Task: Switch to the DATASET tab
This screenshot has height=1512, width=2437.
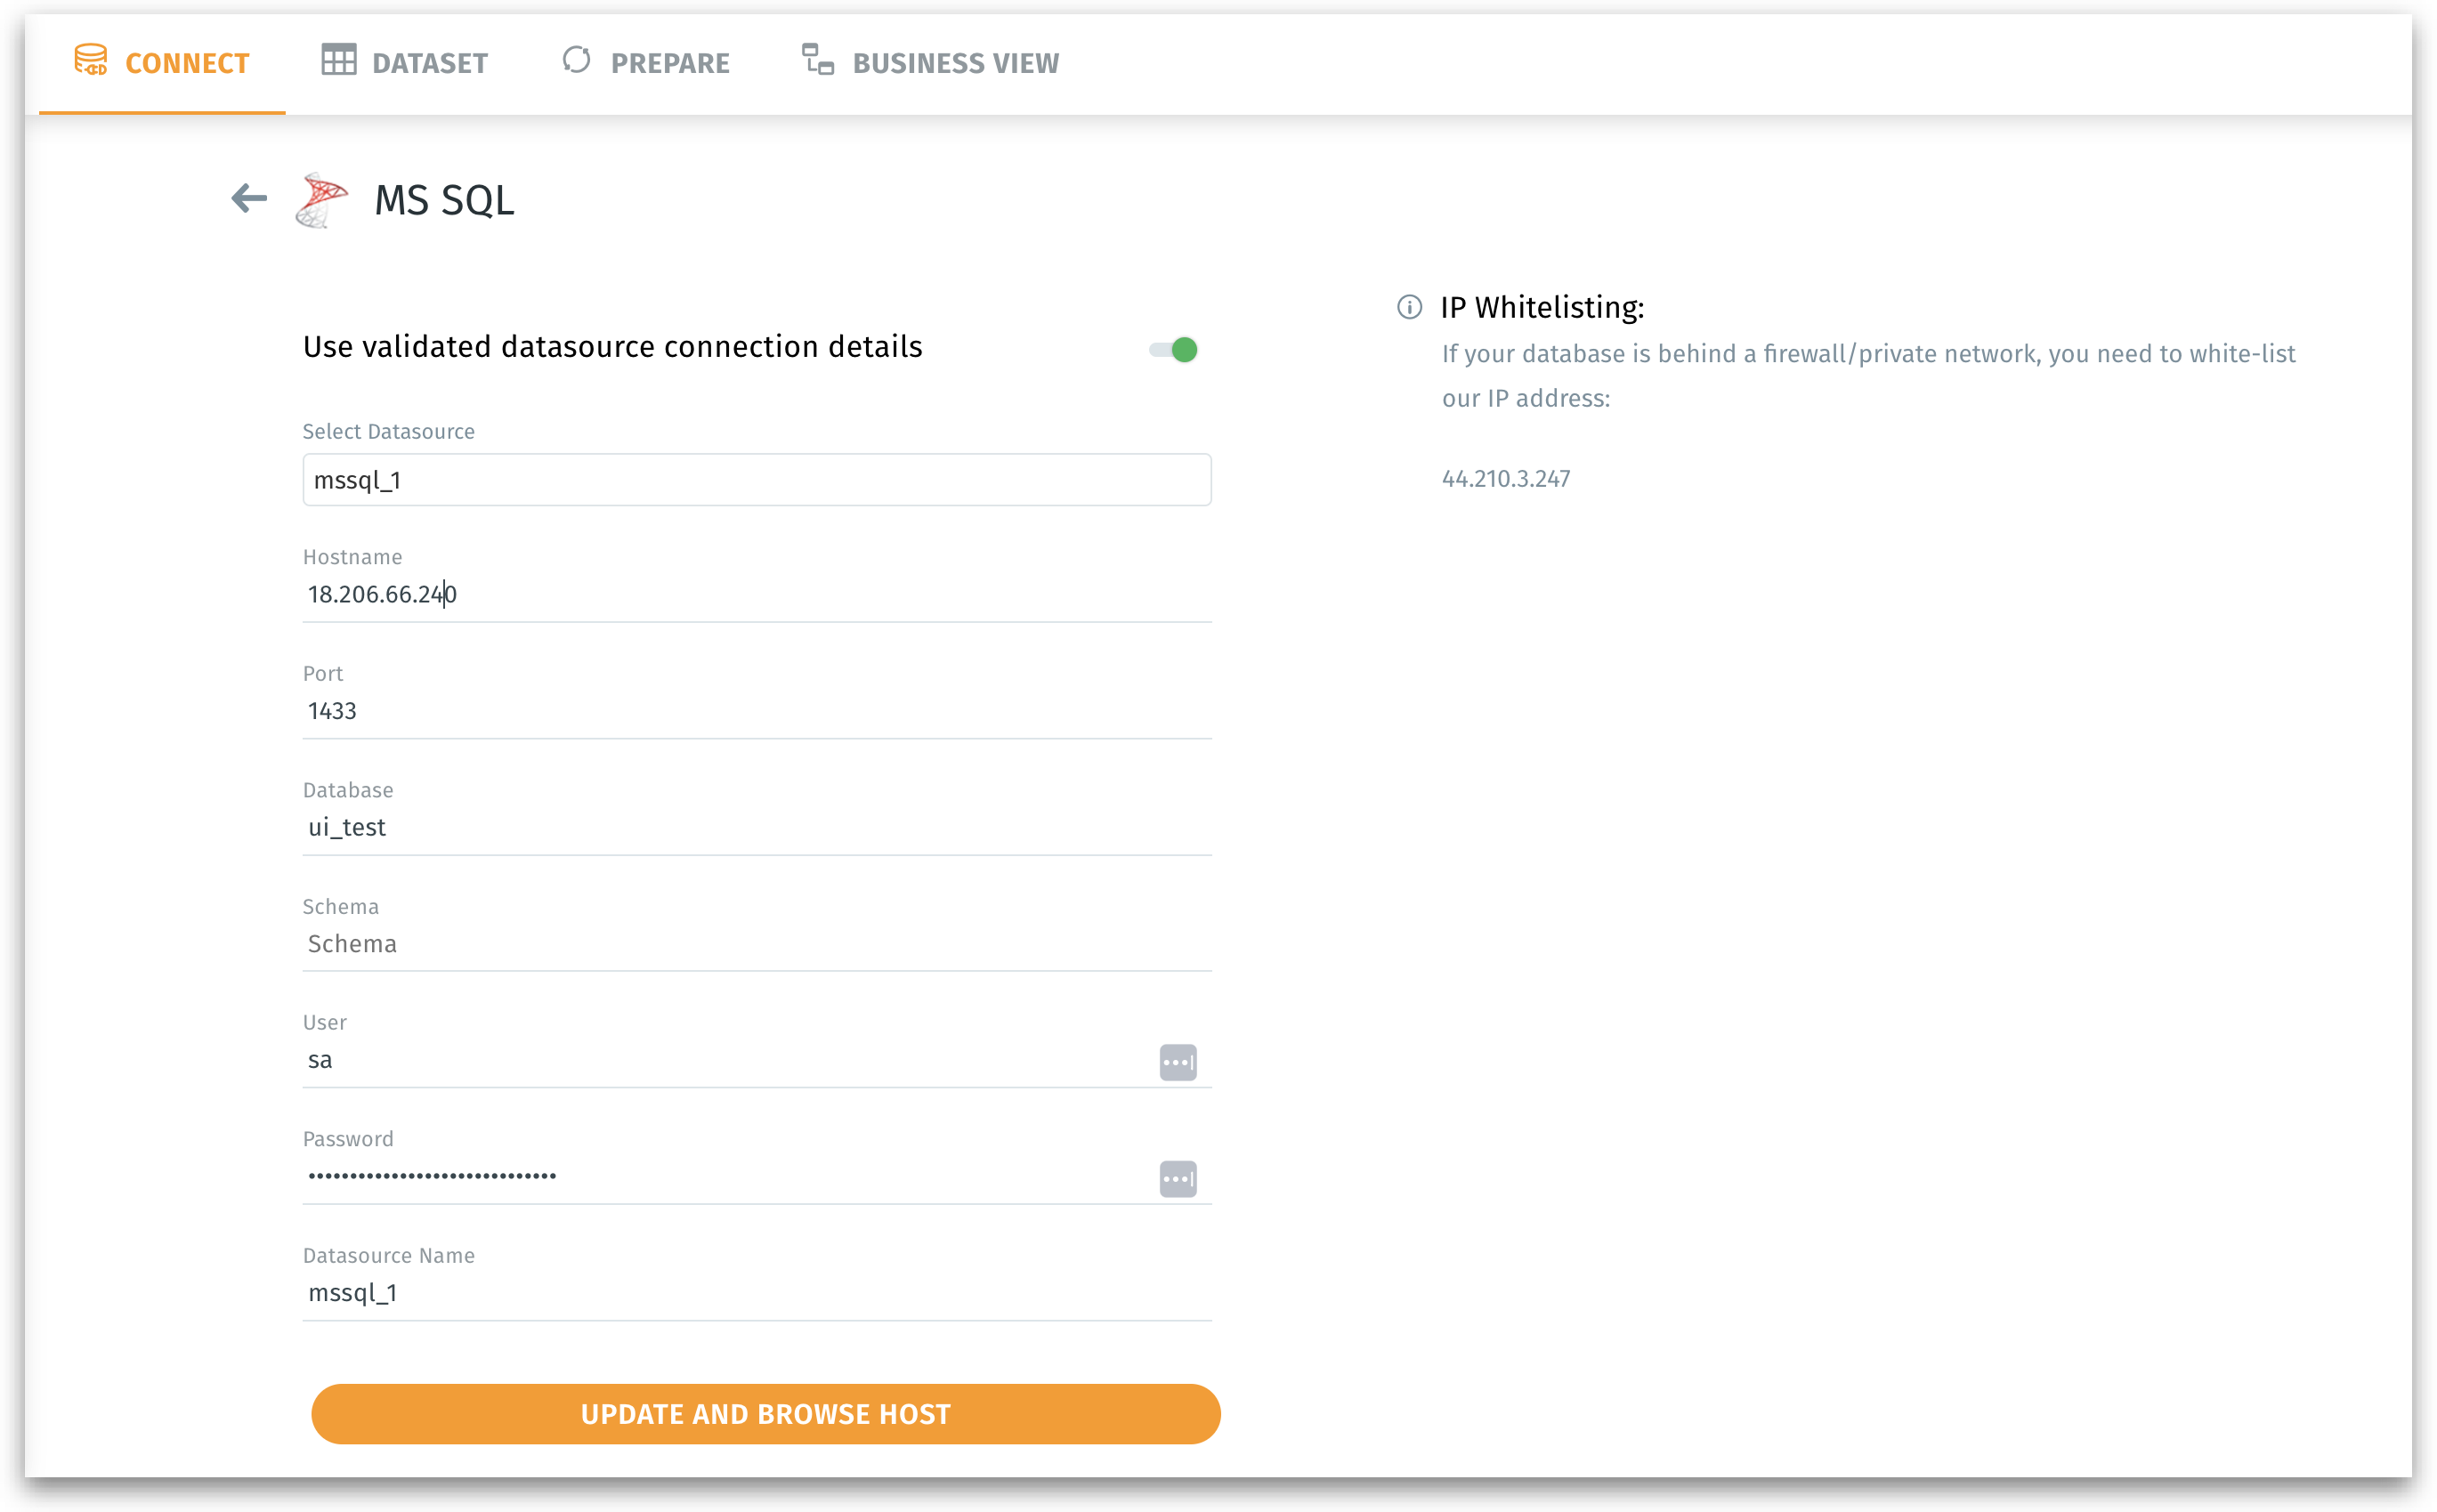Action: [429, 63]
